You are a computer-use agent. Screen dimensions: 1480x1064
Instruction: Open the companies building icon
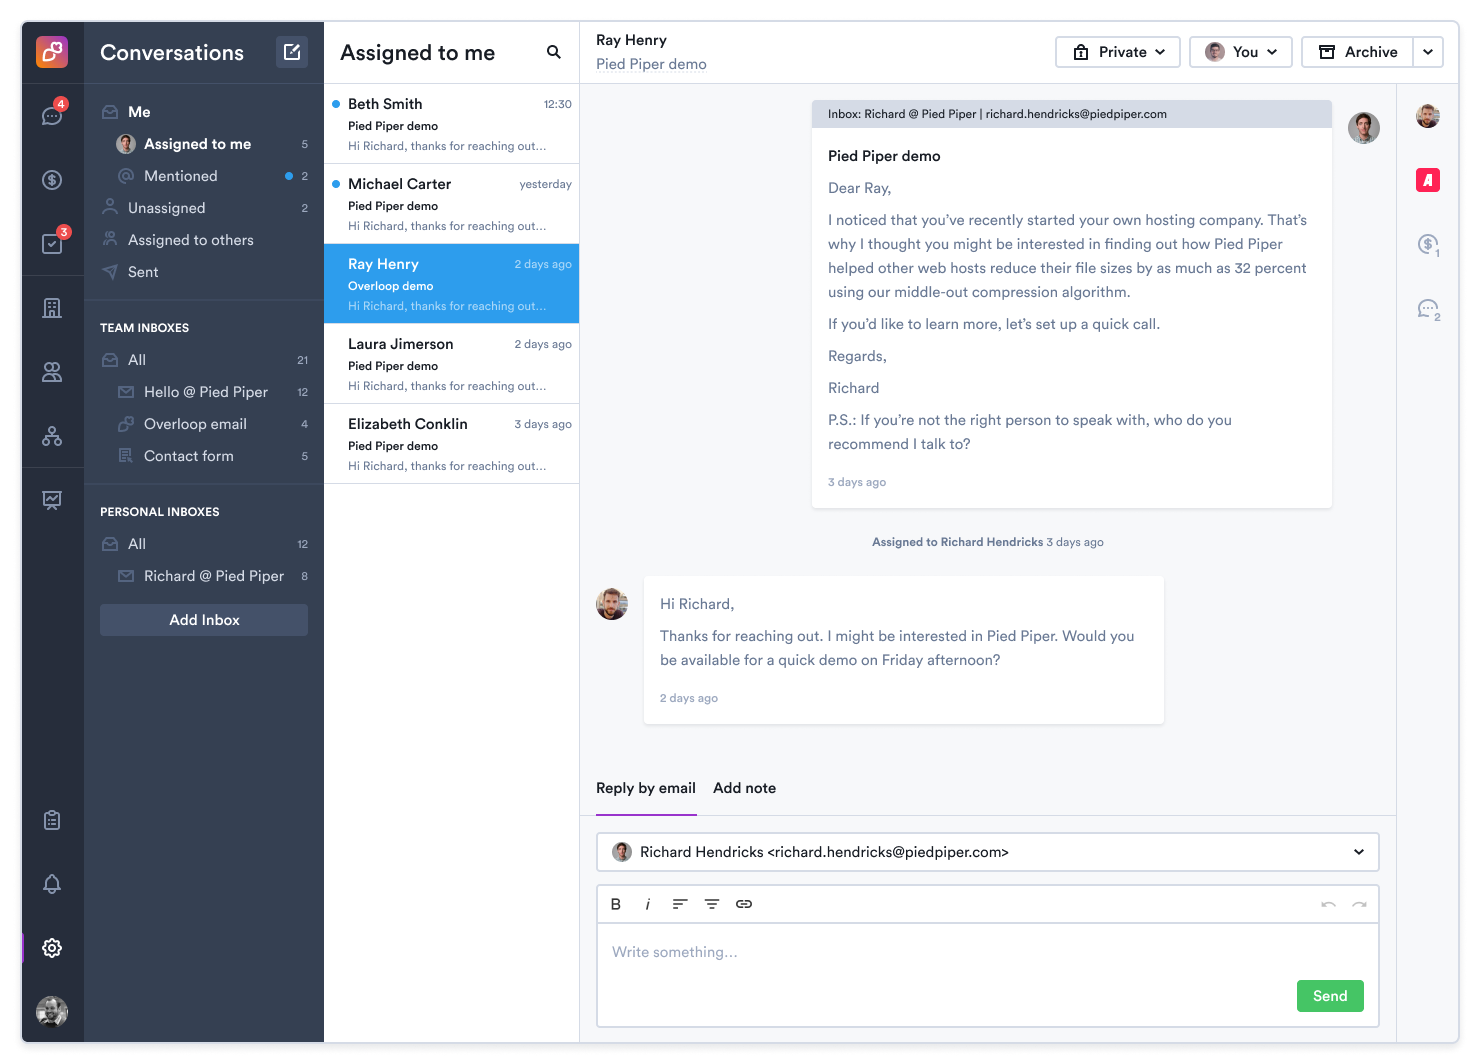(x=52, y=308)
